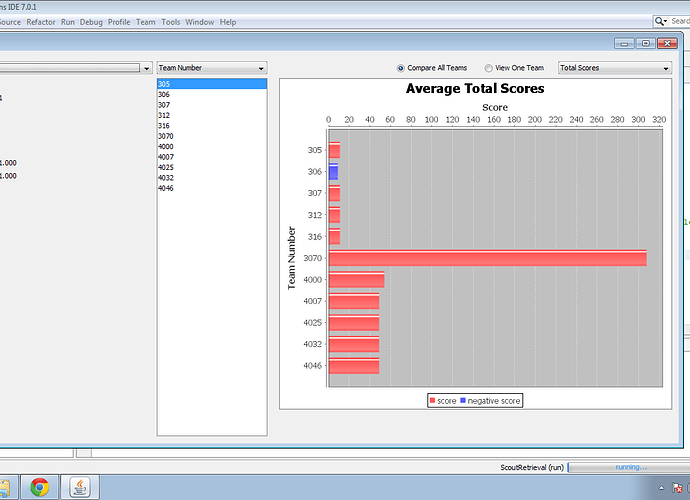Image resolution: width=690 pixels, height=500 pixels.
Task: Click the ScoutRetrieval (run) status label
Action: pyautogui.click(x=532, y=467)
